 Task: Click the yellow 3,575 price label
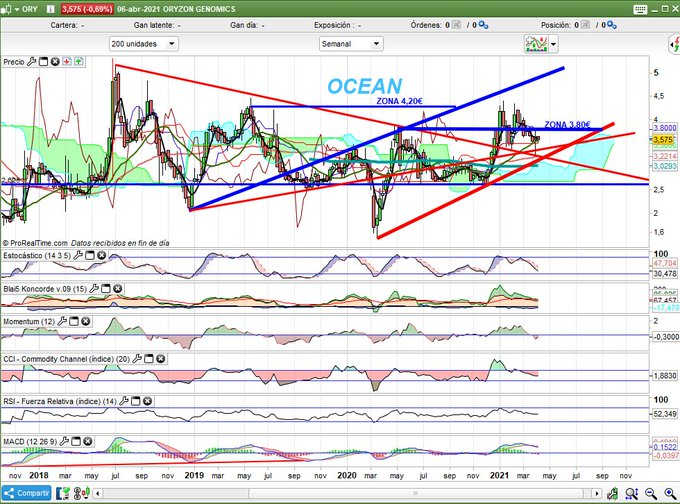point(664,140)
